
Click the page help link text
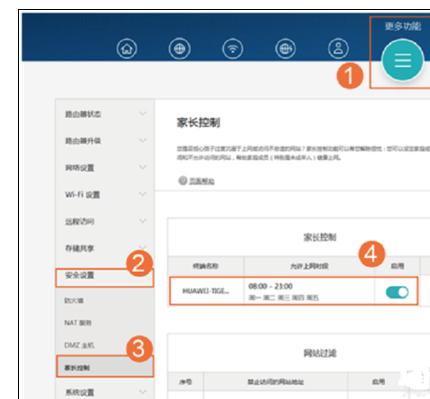(x=202, y=181)
